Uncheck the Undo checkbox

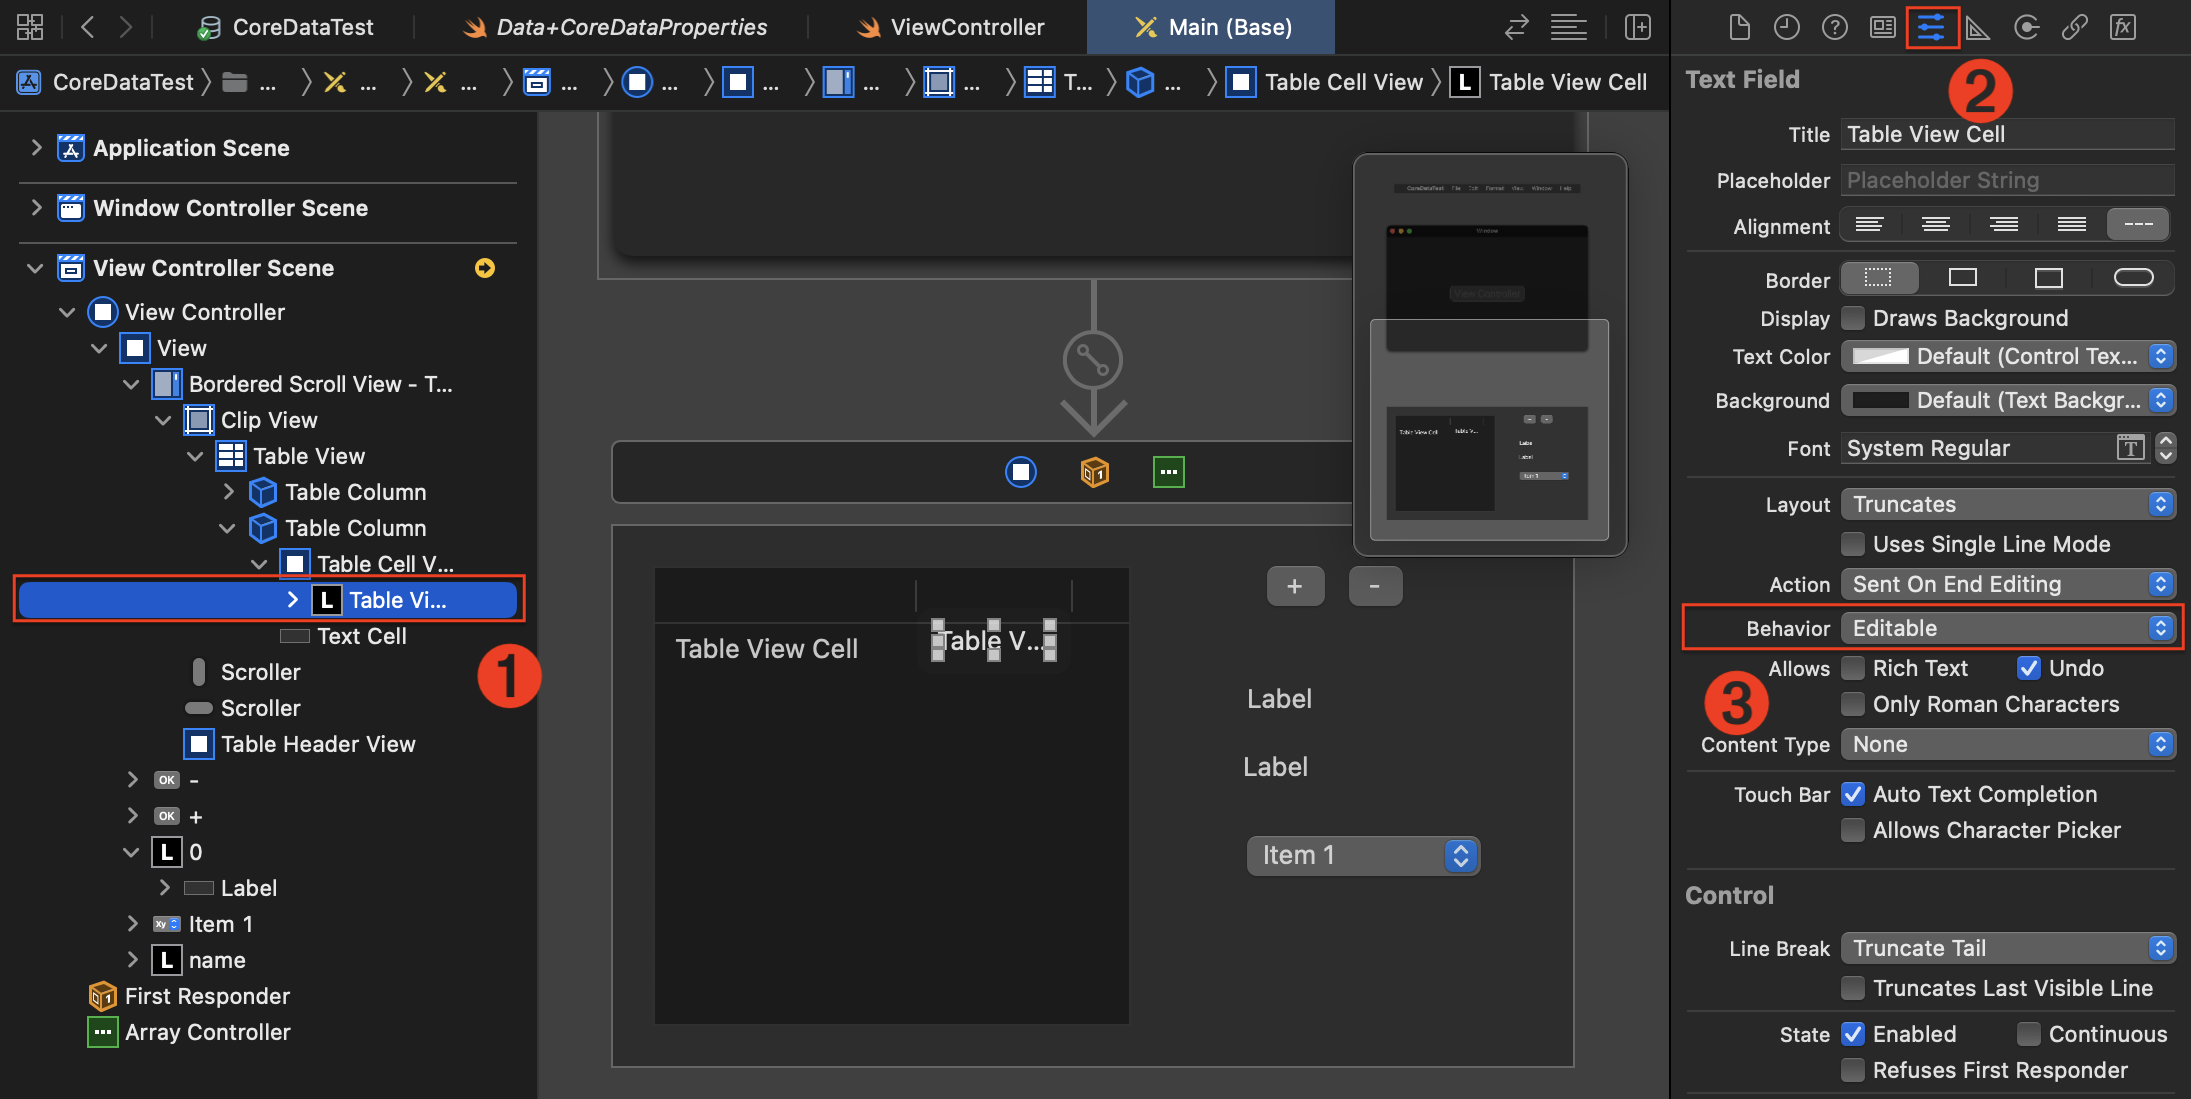coord(2029,668)
